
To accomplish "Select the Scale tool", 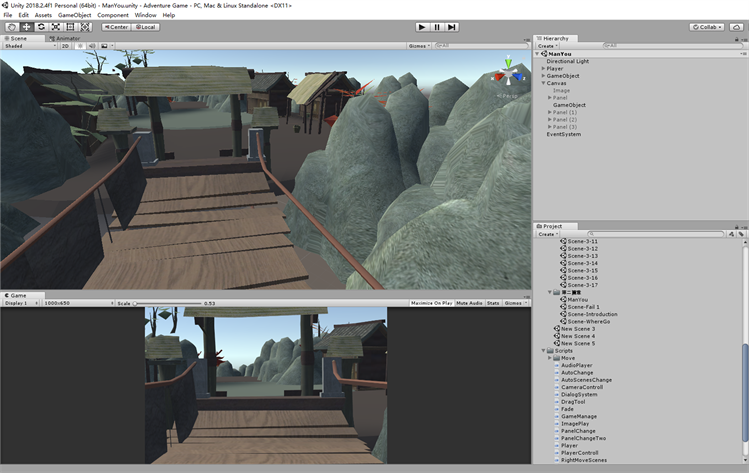I will tap(56, 27).
